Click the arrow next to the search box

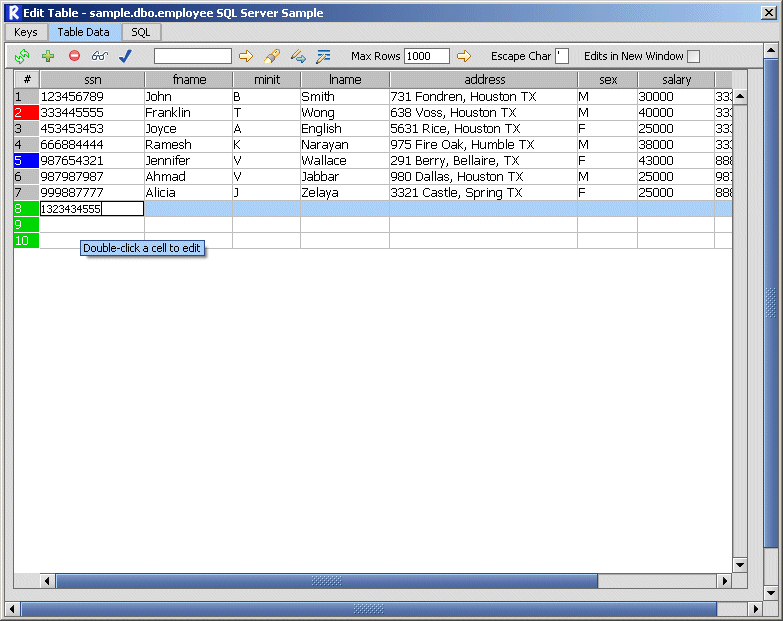[x=246, y=56]
